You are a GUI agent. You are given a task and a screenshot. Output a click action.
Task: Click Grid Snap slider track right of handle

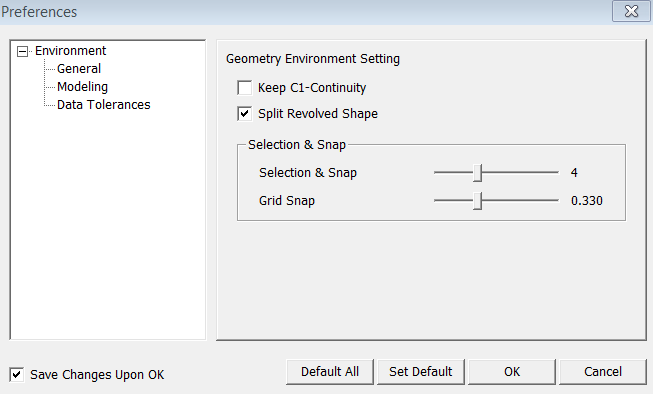pyautogui.click(x=521, y=201)
